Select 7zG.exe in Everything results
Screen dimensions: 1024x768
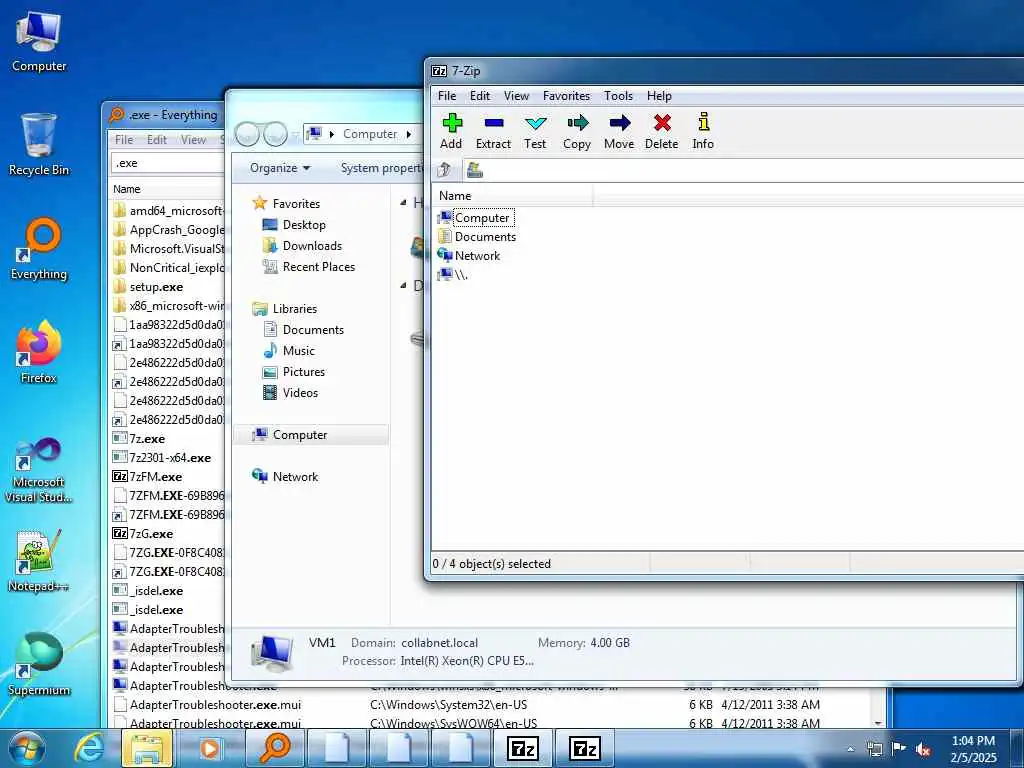150,534
